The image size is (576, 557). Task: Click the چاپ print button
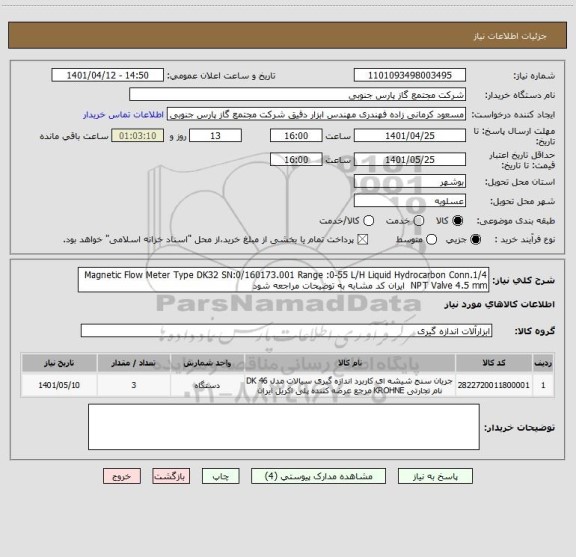pyautogui.click(x=221, y=476)
